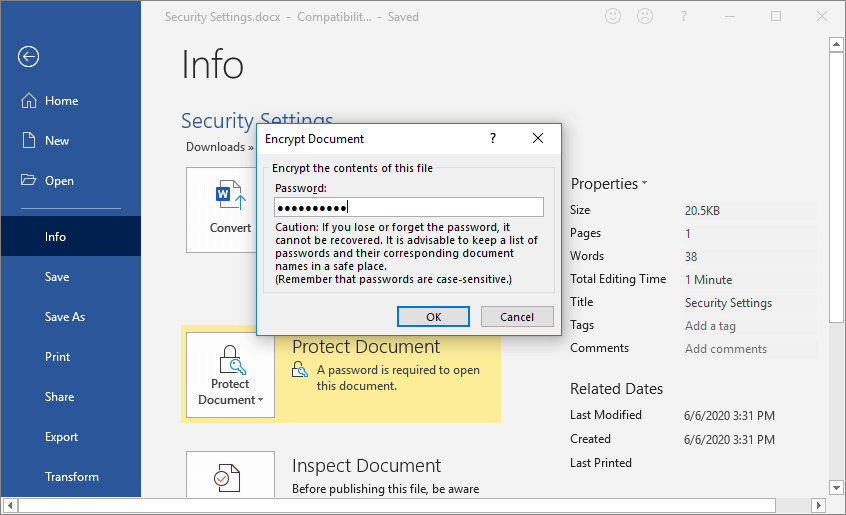Image resolution: width=846 pixels, height=515 pixels.
Task: Click the dialog help question mark
Action: (x=492, y=139)
